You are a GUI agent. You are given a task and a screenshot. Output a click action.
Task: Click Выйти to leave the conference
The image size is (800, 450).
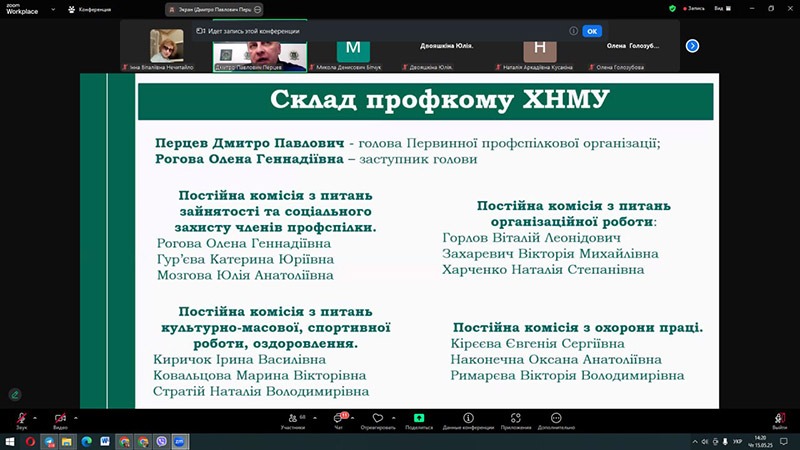click(779, 419)
